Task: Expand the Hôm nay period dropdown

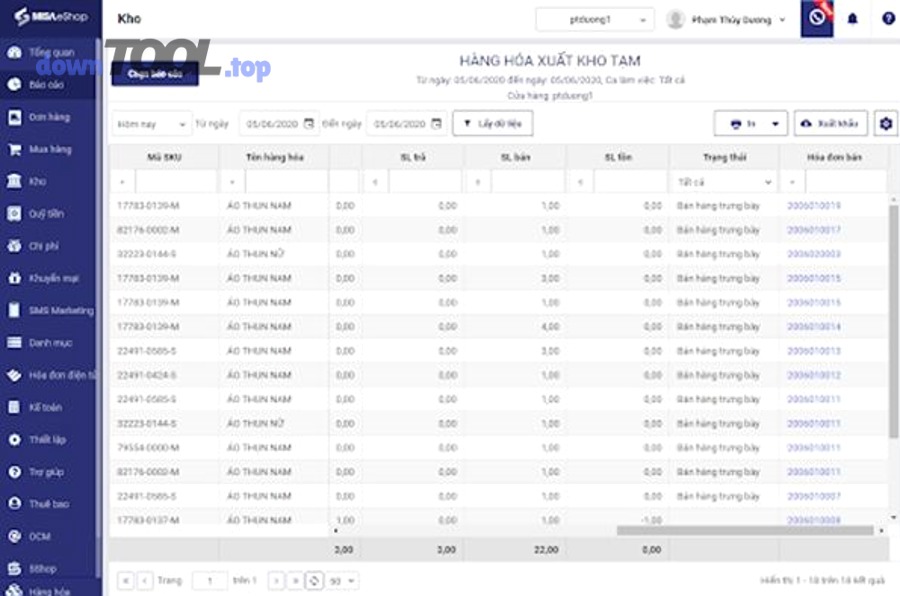Action: 150,124
